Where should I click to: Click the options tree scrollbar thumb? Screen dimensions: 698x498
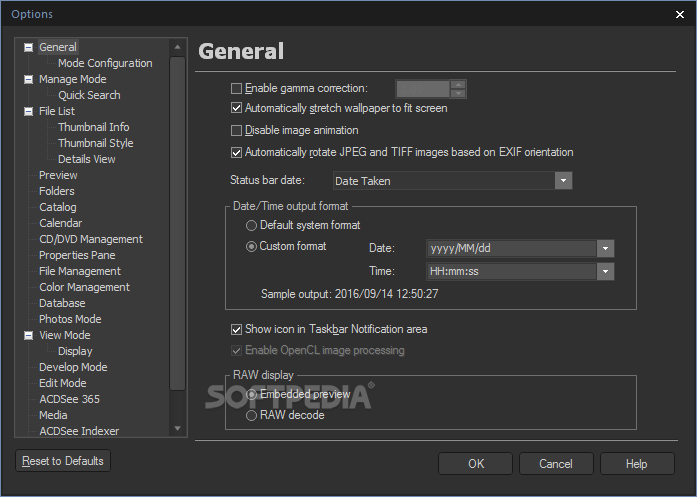pos(178,223)
